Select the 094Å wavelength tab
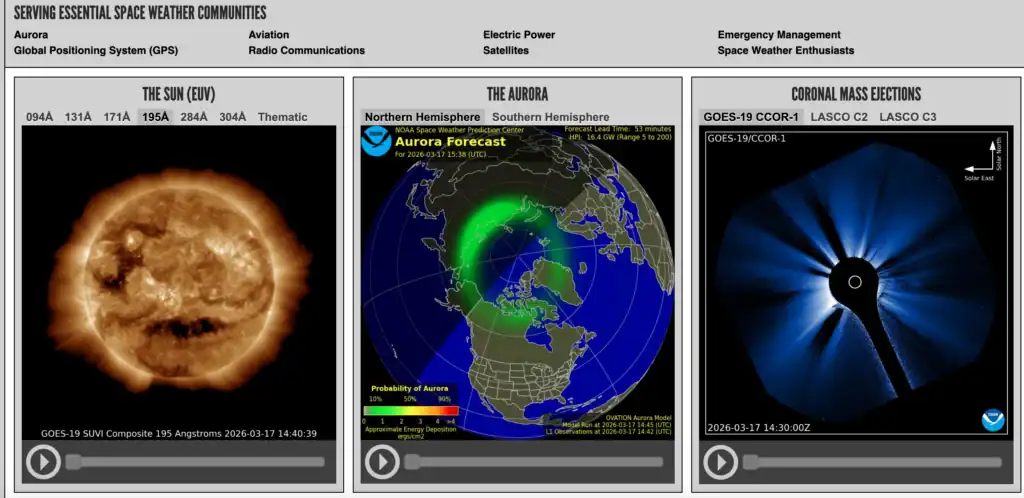 39,117
